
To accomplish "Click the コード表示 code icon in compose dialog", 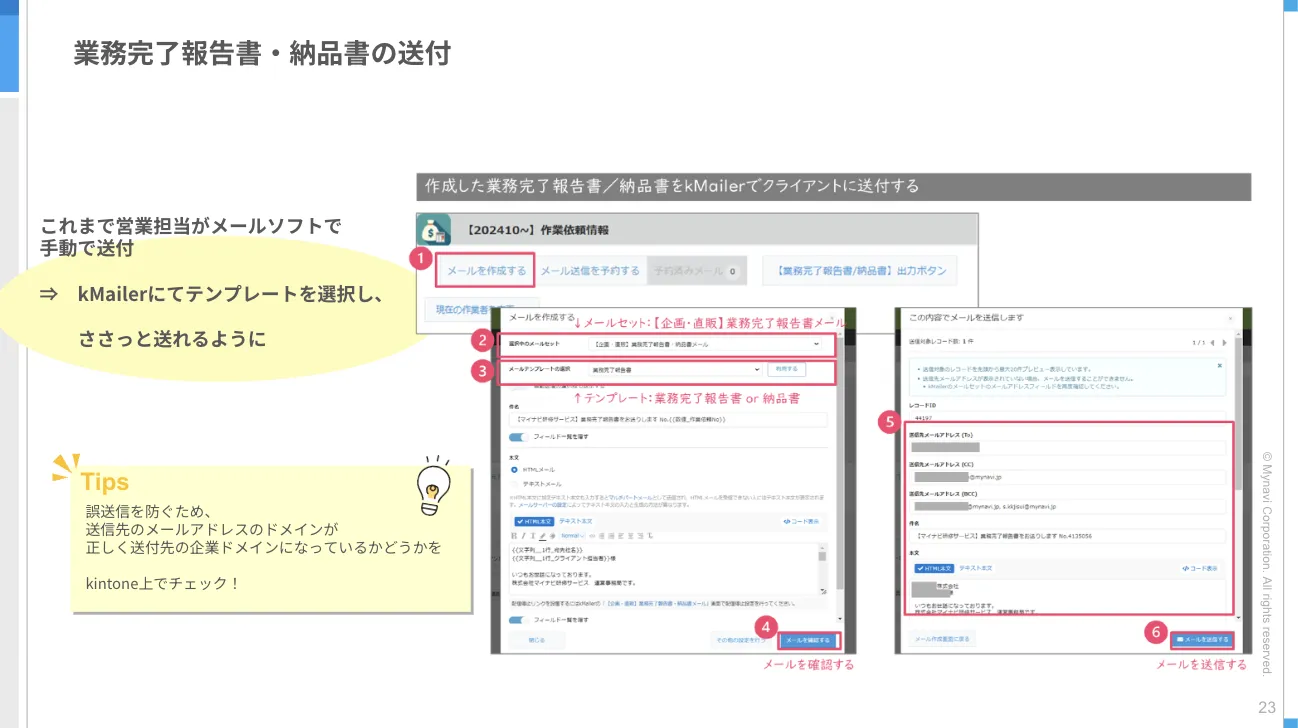I will (802, 521).
